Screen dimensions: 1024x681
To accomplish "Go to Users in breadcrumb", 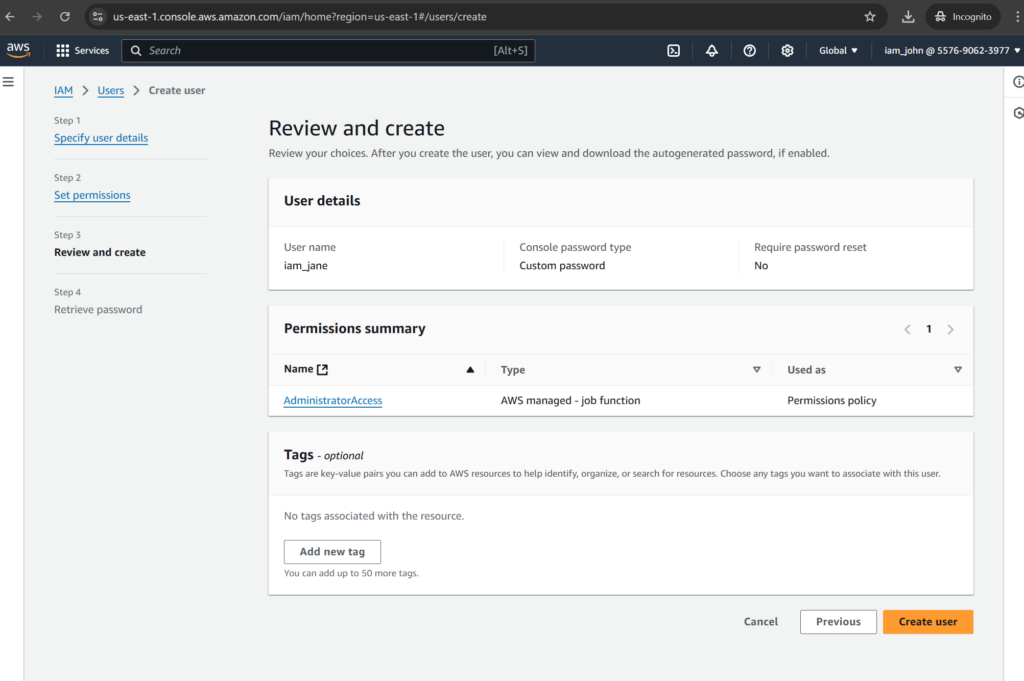I will [111, 90].
